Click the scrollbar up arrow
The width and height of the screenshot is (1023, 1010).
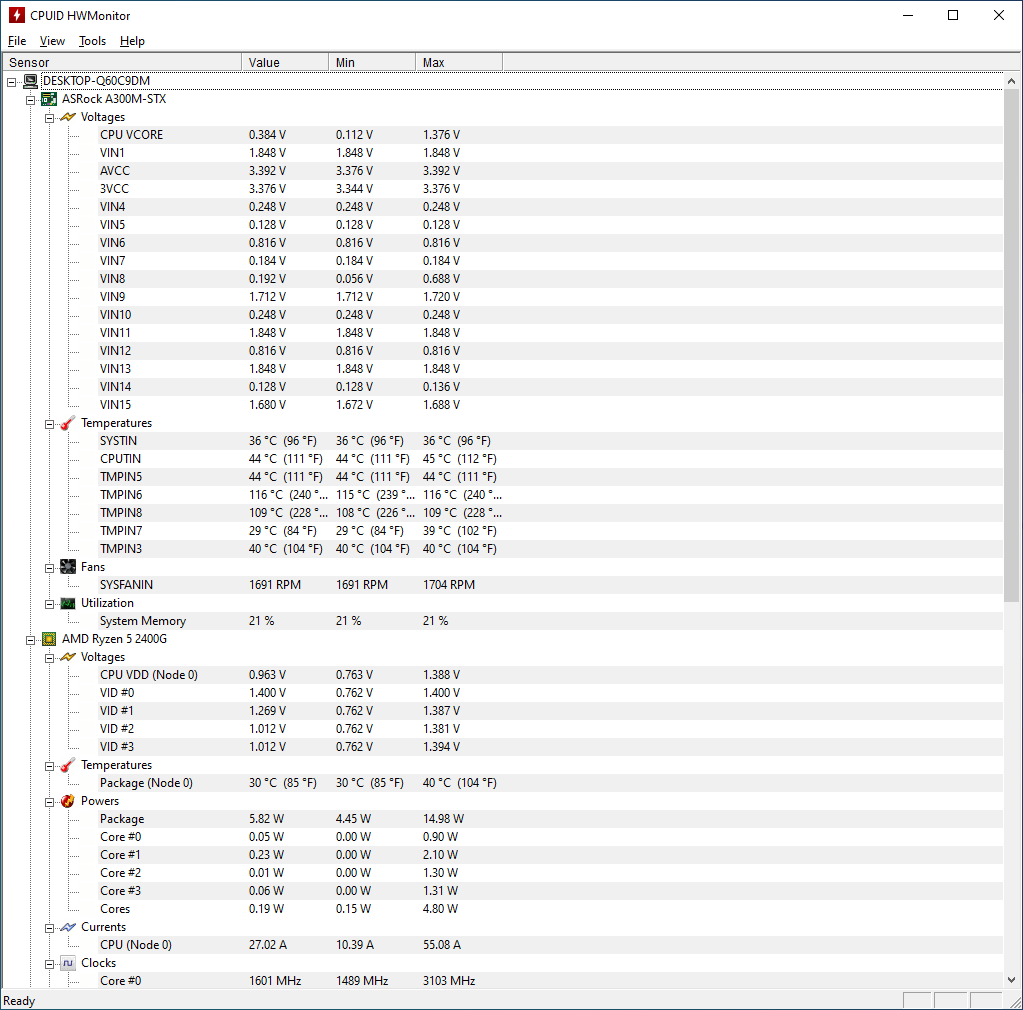tap(1011, 82)
